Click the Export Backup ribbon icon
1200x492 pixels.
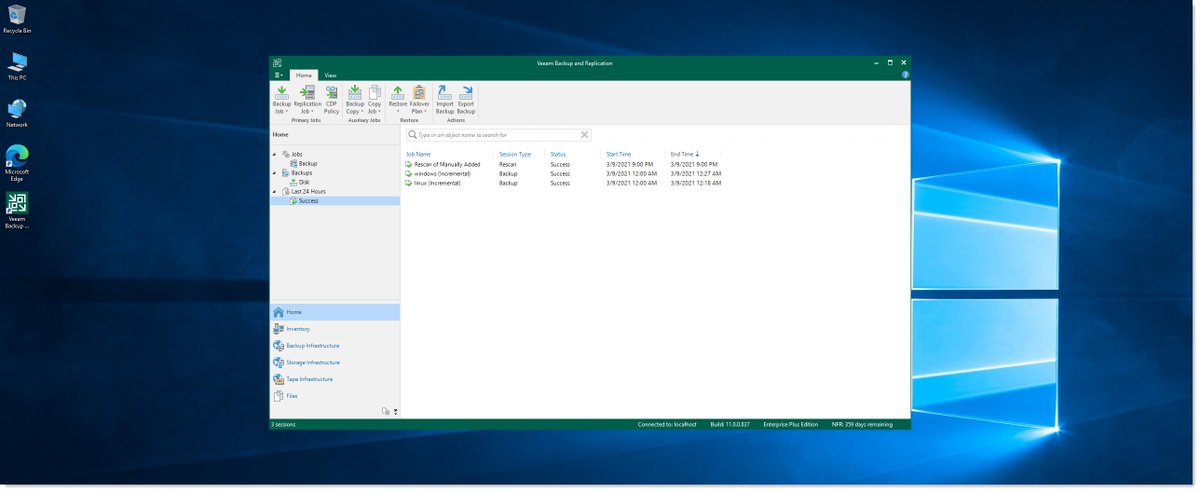(466, 100)
